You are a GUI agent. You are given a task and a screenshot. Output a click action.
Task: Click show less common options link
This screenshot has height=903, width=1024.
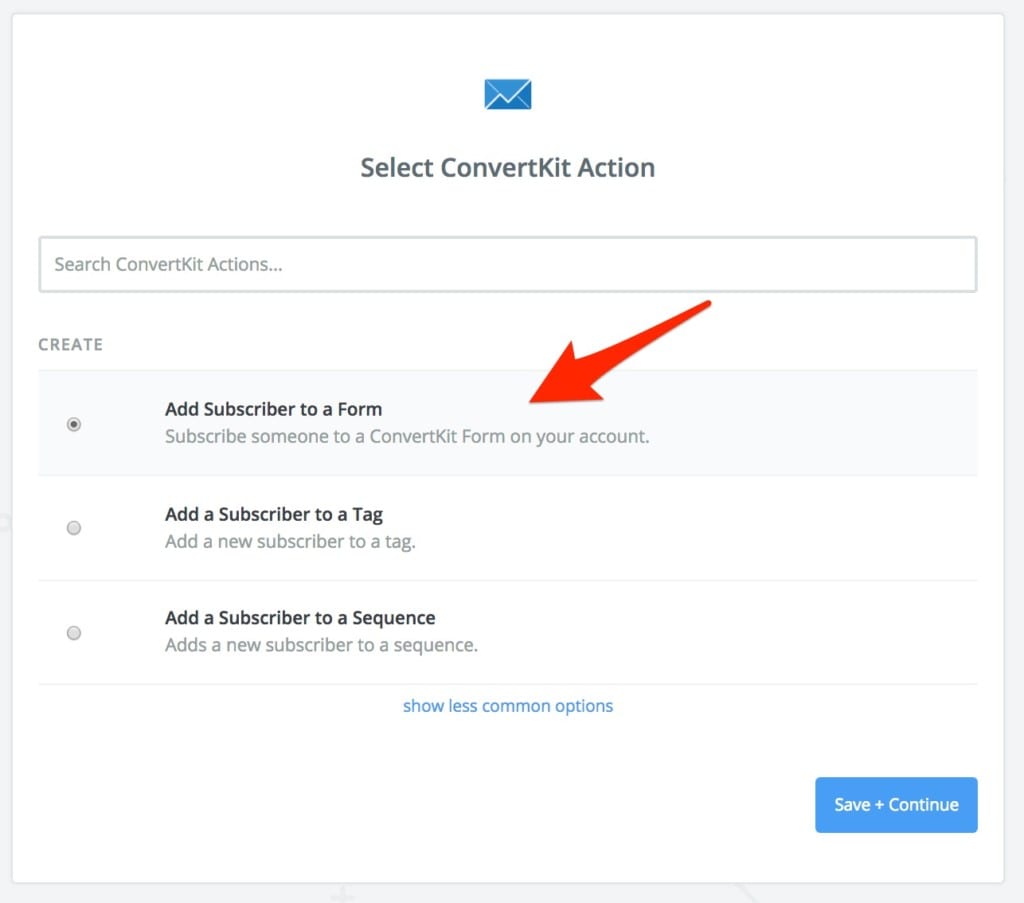click(x=507, y=706)
